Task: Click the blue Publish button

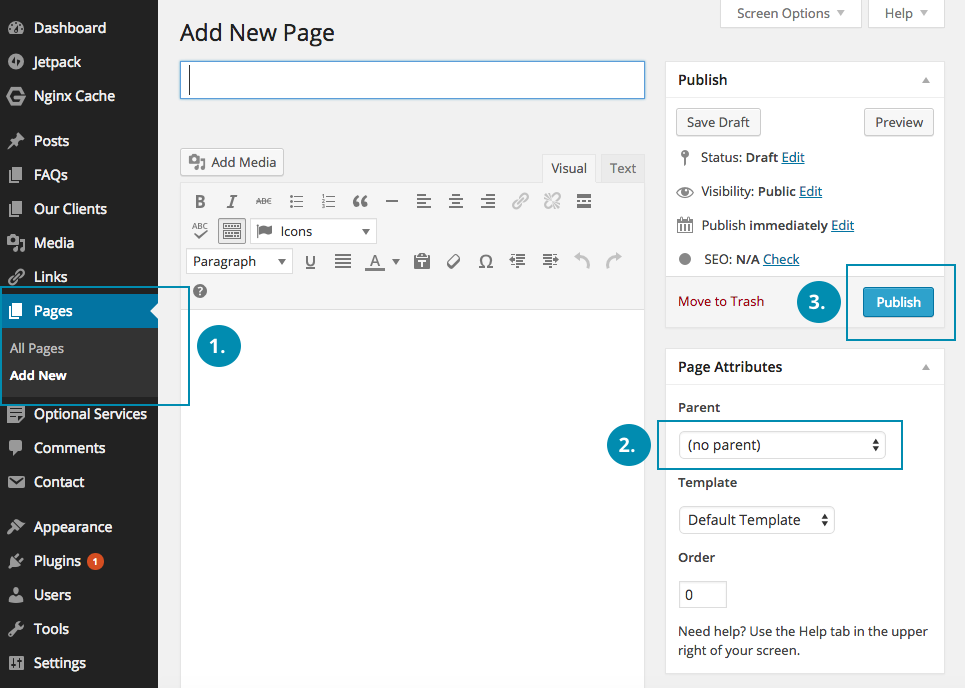Action: pyautogui.click(x=898, y=302)
